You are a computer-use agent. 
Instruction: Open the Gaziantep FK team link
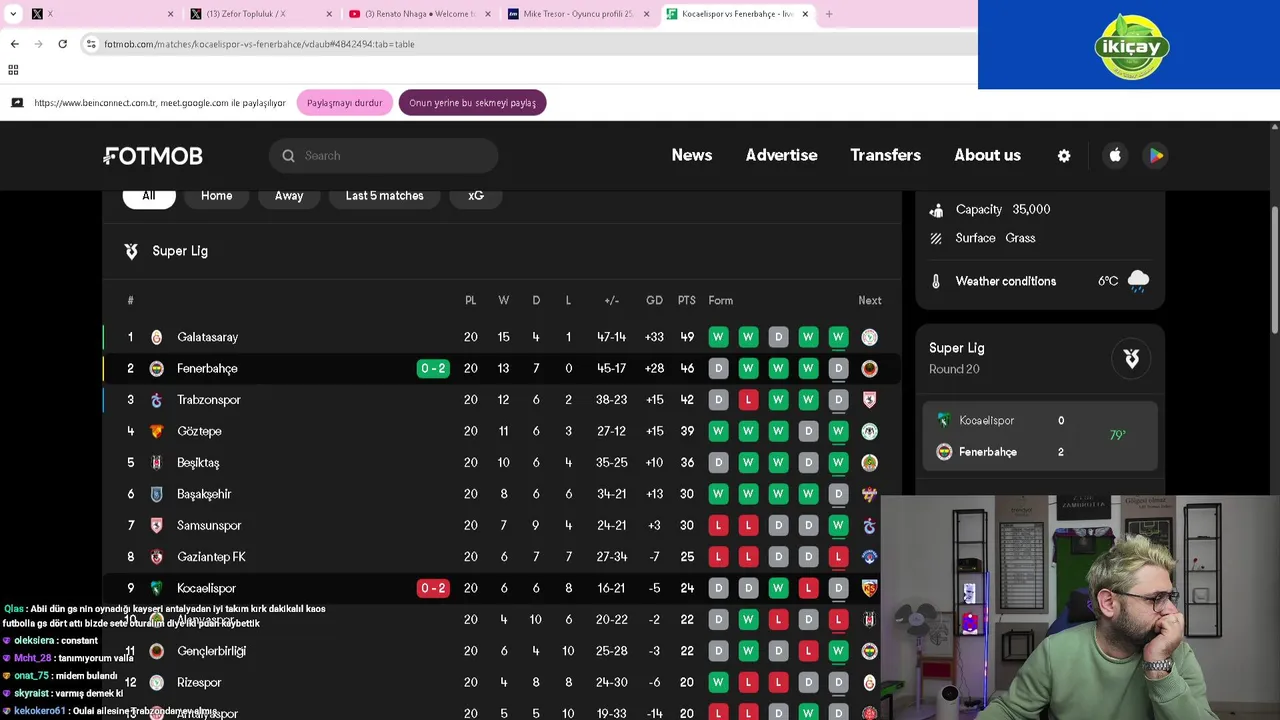pyautogui.click(x=211, y=557)
